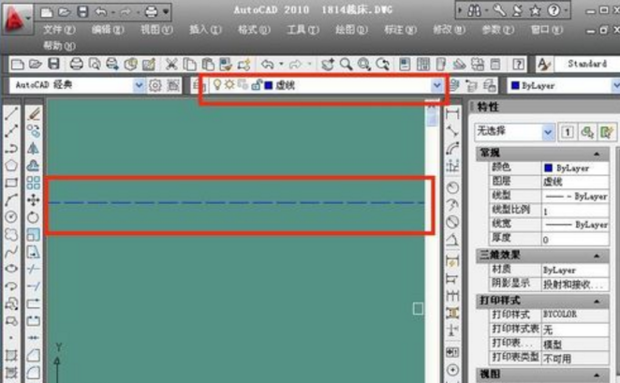Click the Diameter dimension tool
Image resolution: width=620 pixels, height=383 pixels.
453,222
